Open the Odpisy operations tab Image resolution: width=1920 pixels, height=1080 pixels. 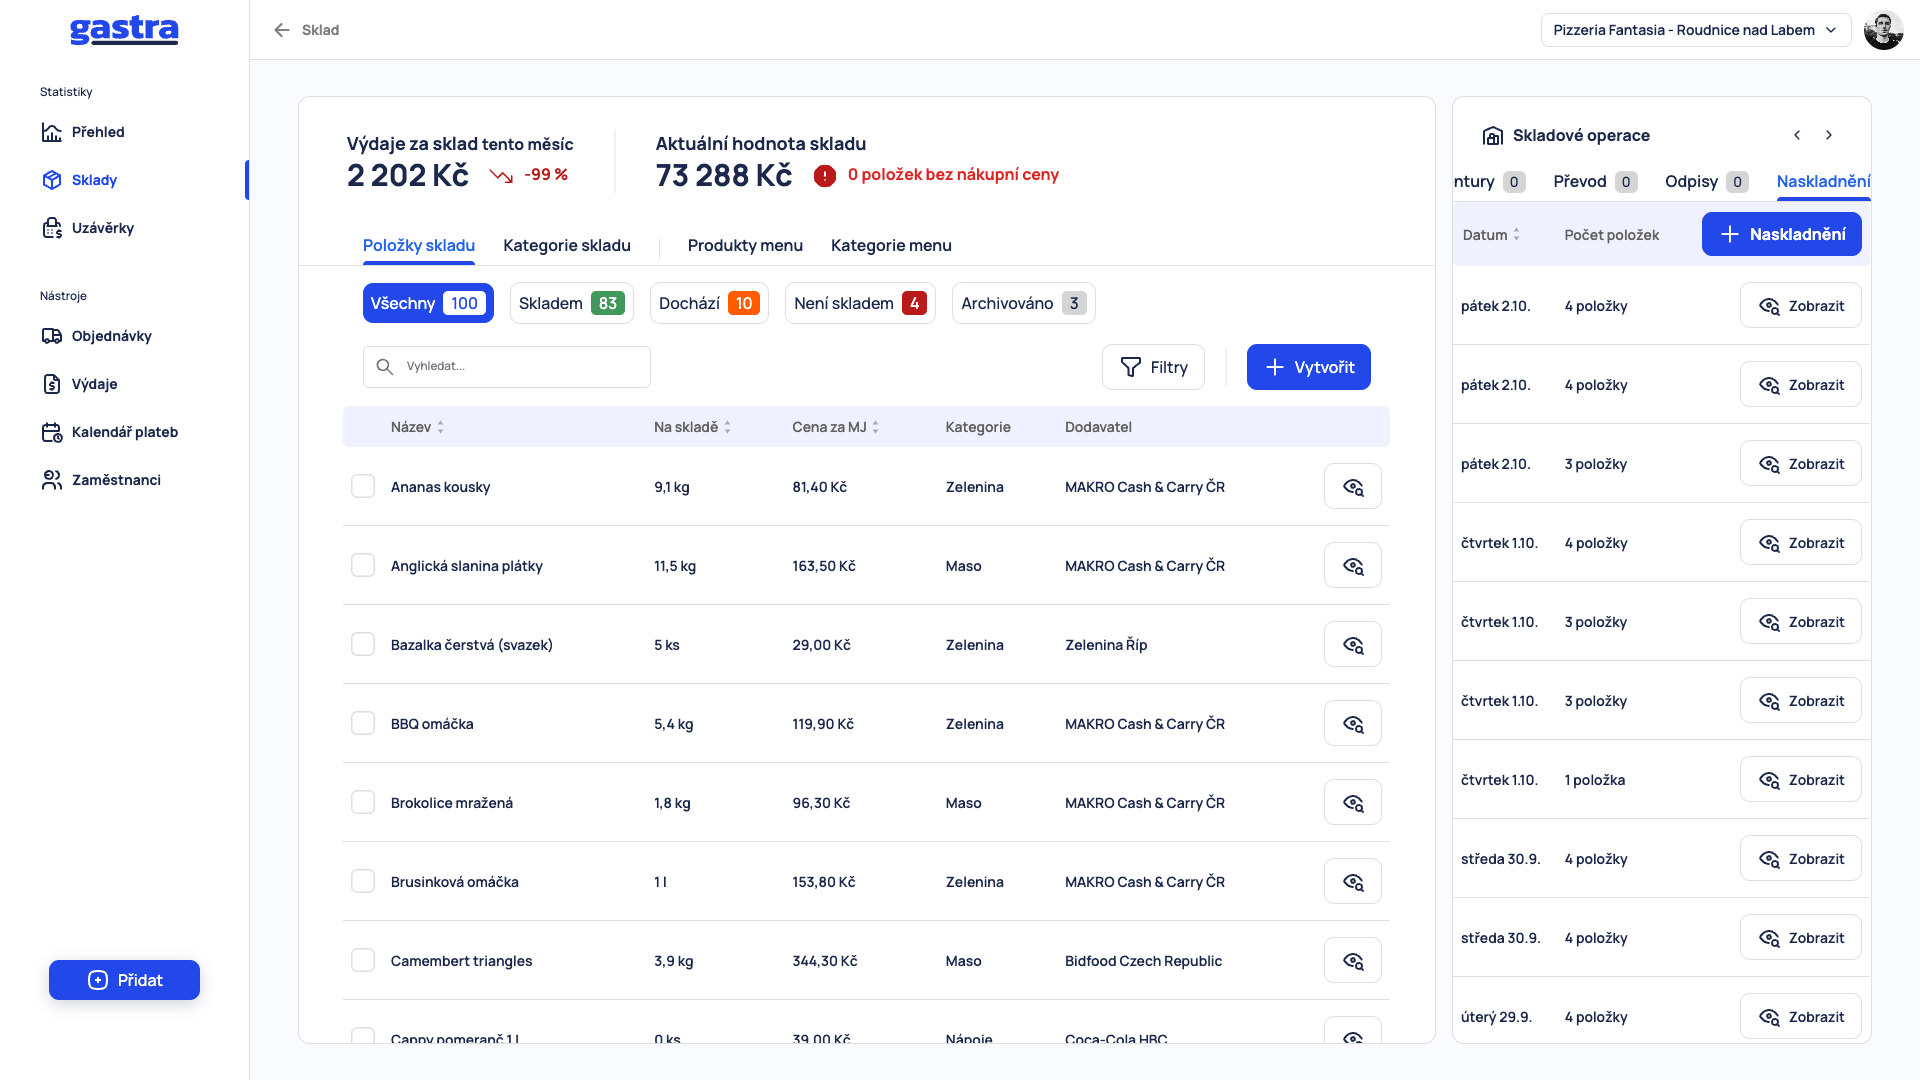[1706, 181]
